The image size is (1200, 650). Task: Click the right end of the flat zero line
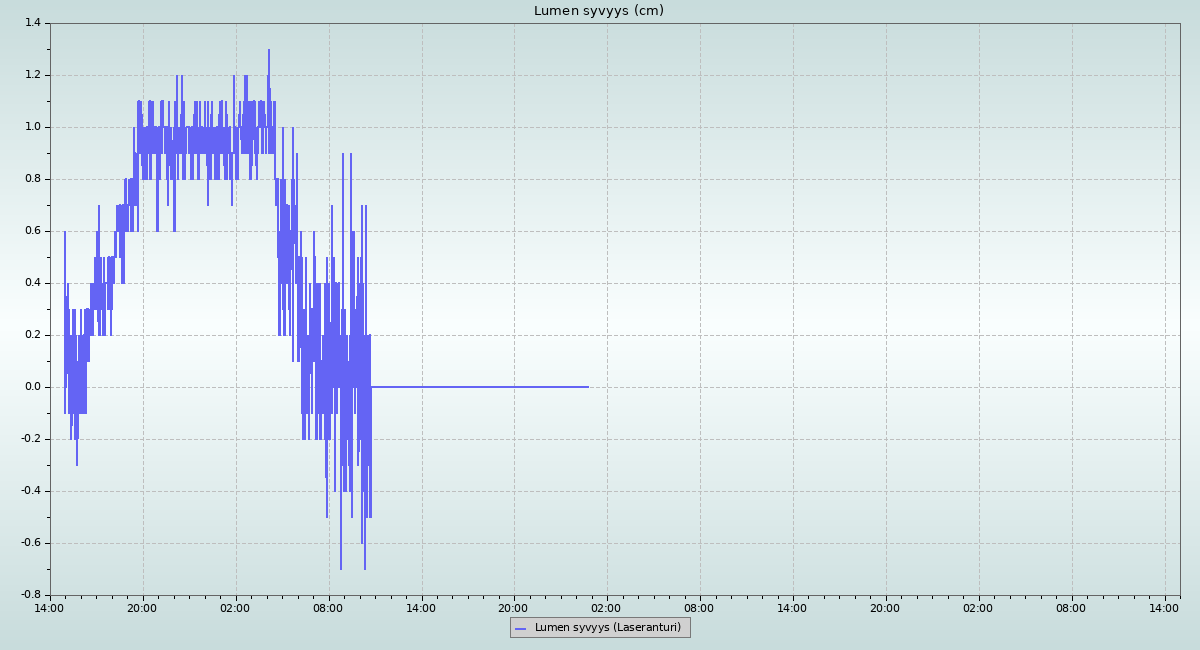click(587, 387)
